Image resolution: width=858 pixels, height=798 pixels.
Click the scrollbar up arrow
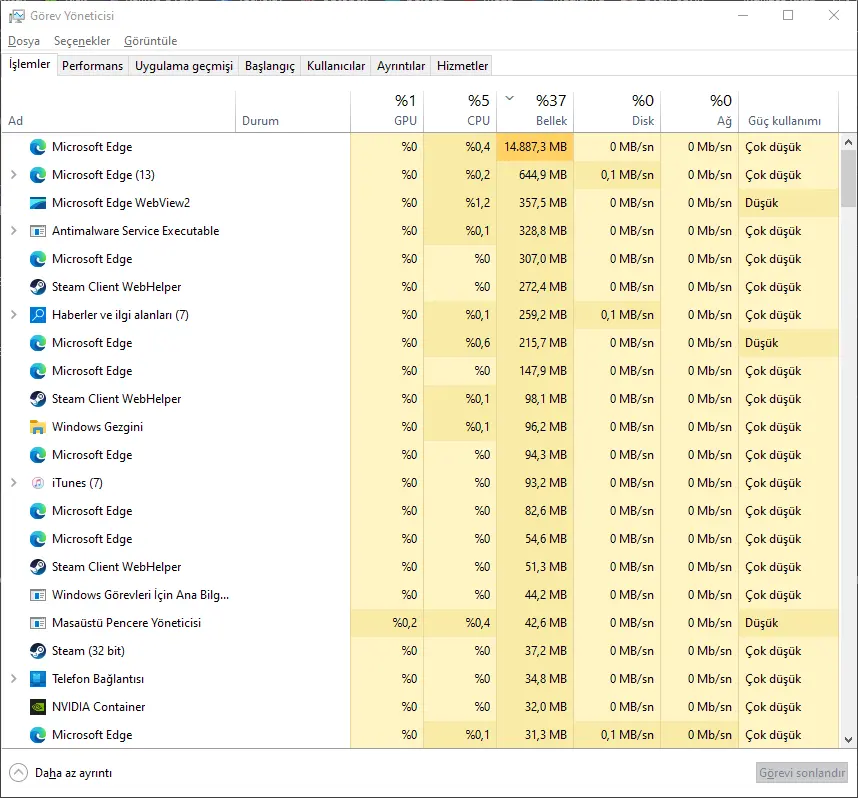coord(848,142)
